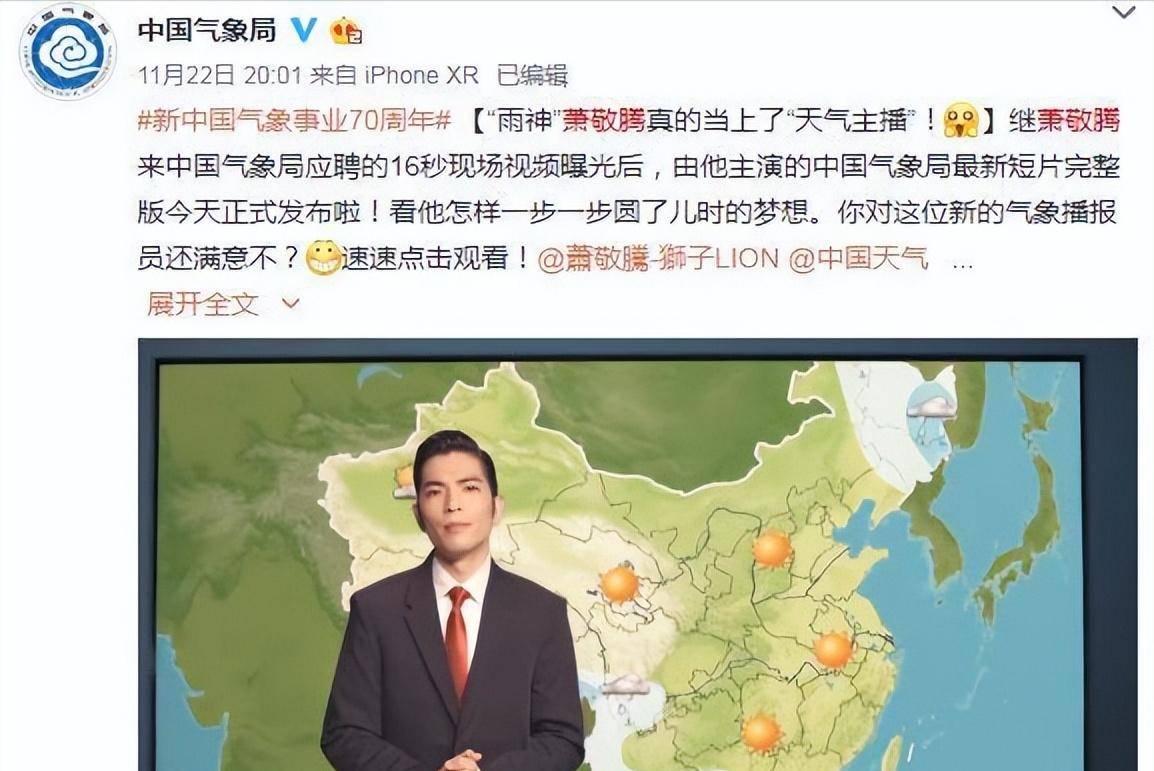Image resolution: width=1154 pixels, height=771 pixels.
Task: Click the 已编辑 edited label
Action: (532, 75)
